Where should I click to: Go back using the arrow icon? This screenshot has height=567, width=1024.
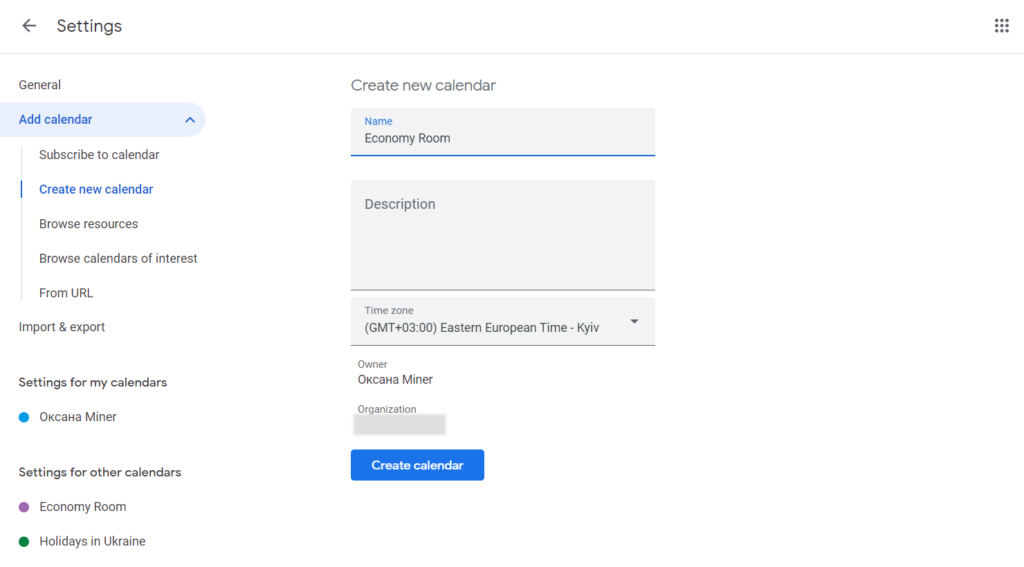coord(29,25)
